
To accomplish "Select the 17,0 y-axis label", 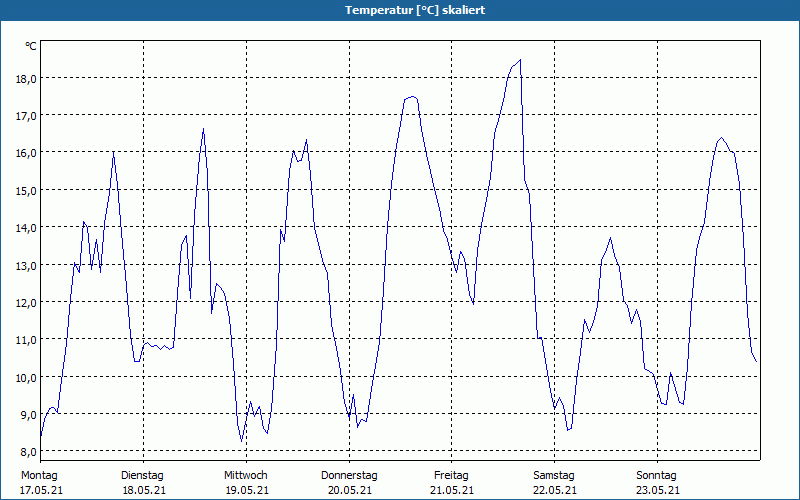I will pos(28,116).
